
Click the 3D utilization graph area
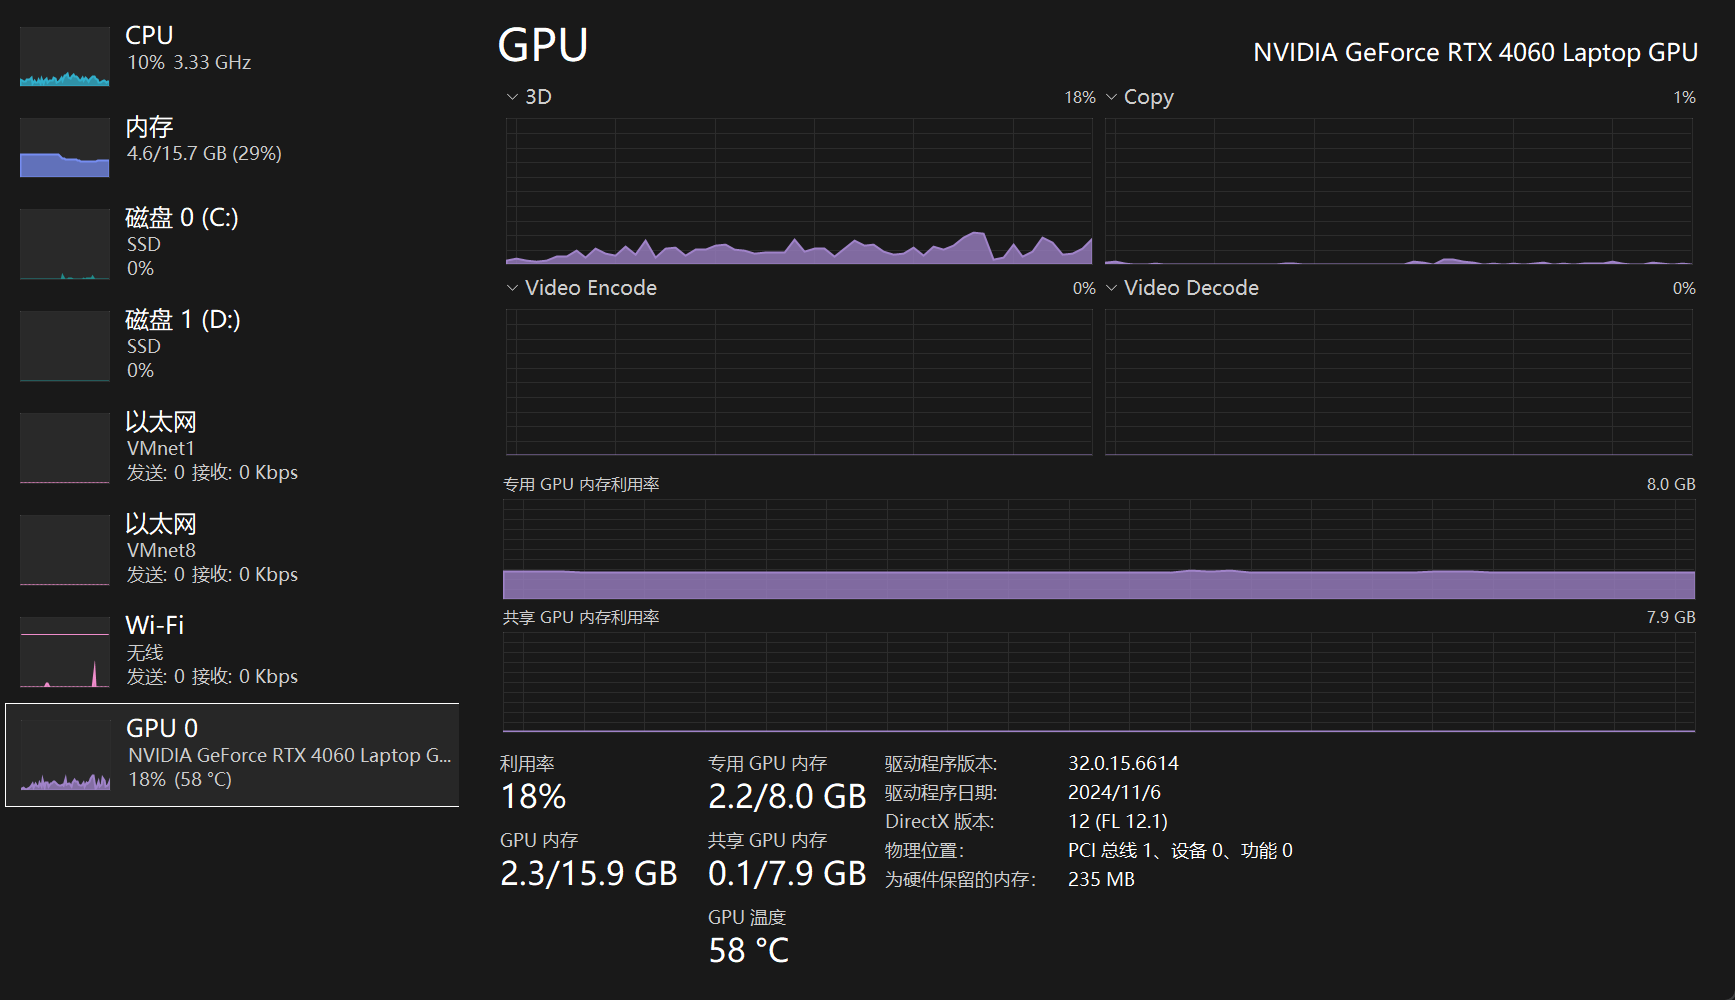pyautogui.click(x=798, y=190)
